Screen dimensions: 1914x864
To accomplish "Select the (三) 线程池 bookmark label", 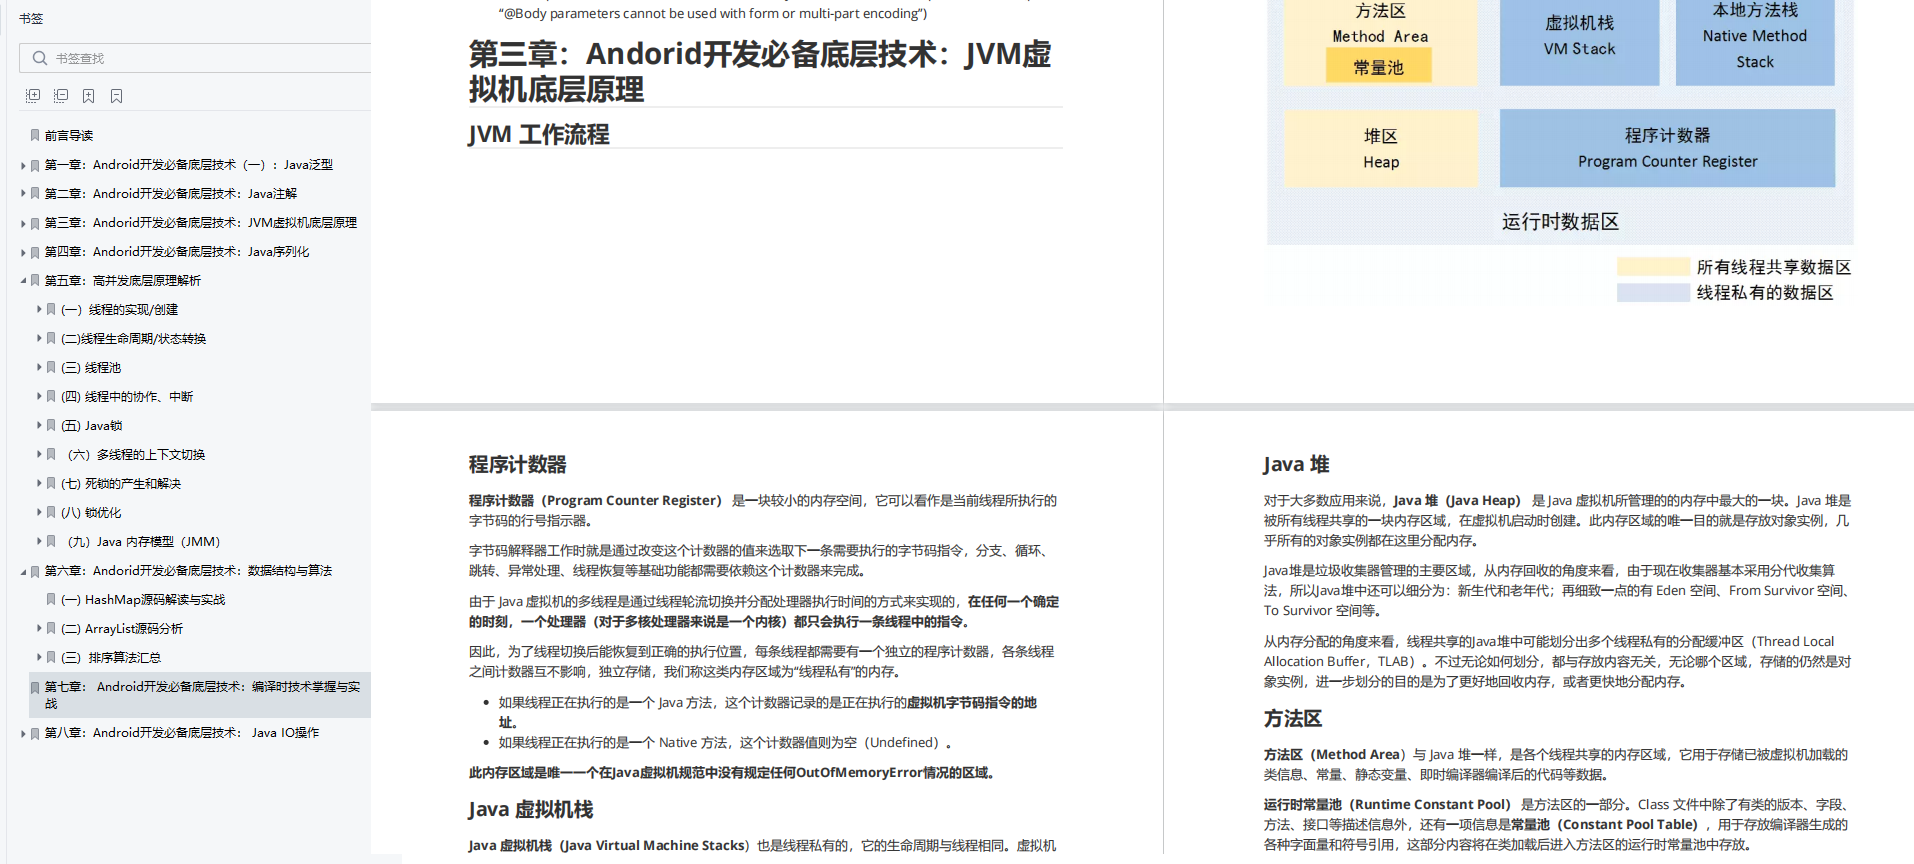I will (91, 368).
